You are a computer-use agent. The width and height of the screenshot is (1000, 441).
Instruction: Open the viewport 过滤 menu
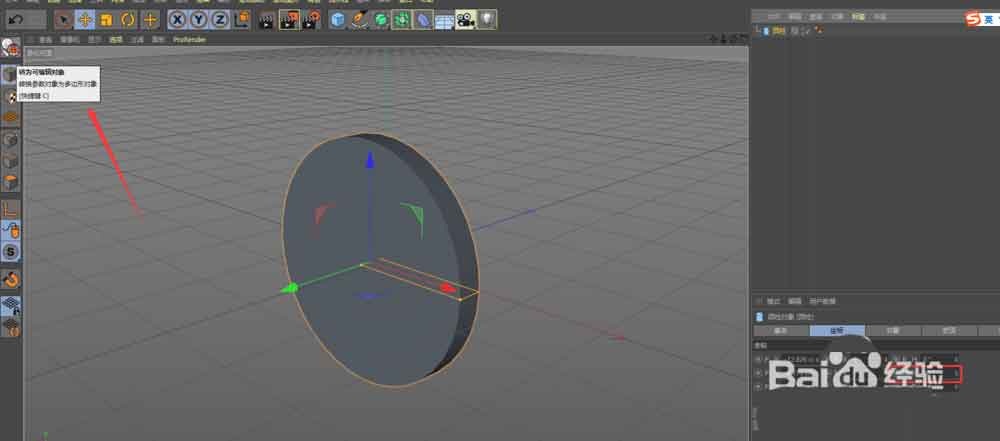tap(136, 40)
